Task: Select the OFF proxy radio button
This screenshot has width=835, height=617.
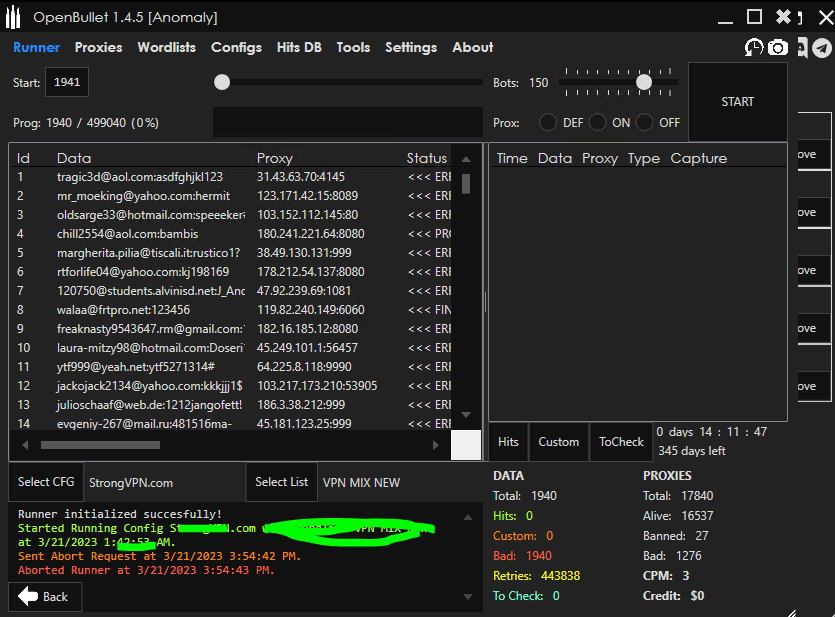Action: tap(645, 122)
